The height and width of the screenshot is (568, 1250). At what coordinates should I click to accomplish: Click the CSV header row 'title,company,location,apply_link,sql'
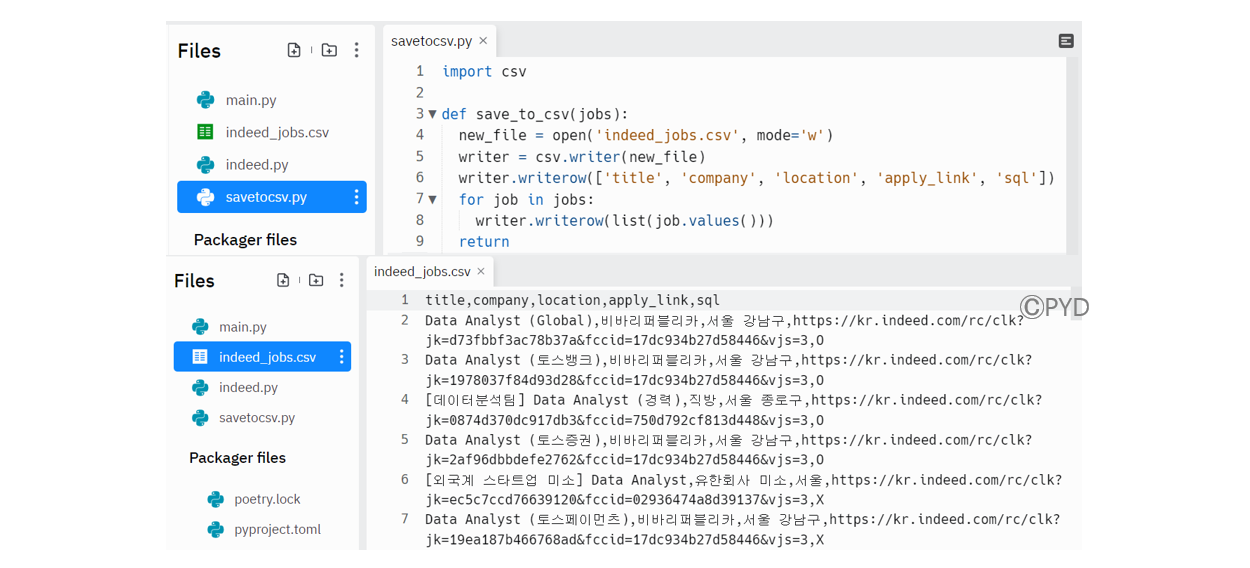click(572, 300)
